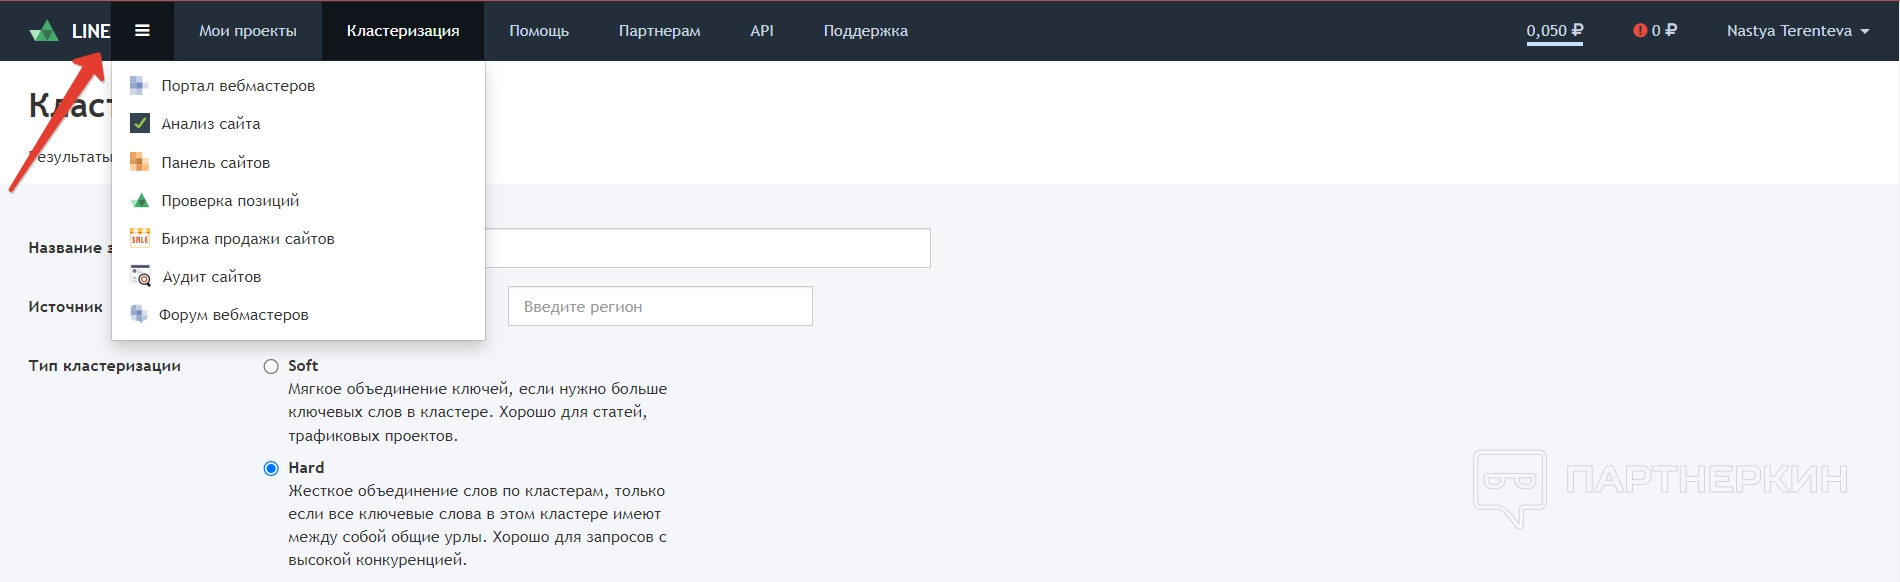Screen dimensions: 1900x582
Task: Open the Помощь menu item
Action: [x=539, y=31]
